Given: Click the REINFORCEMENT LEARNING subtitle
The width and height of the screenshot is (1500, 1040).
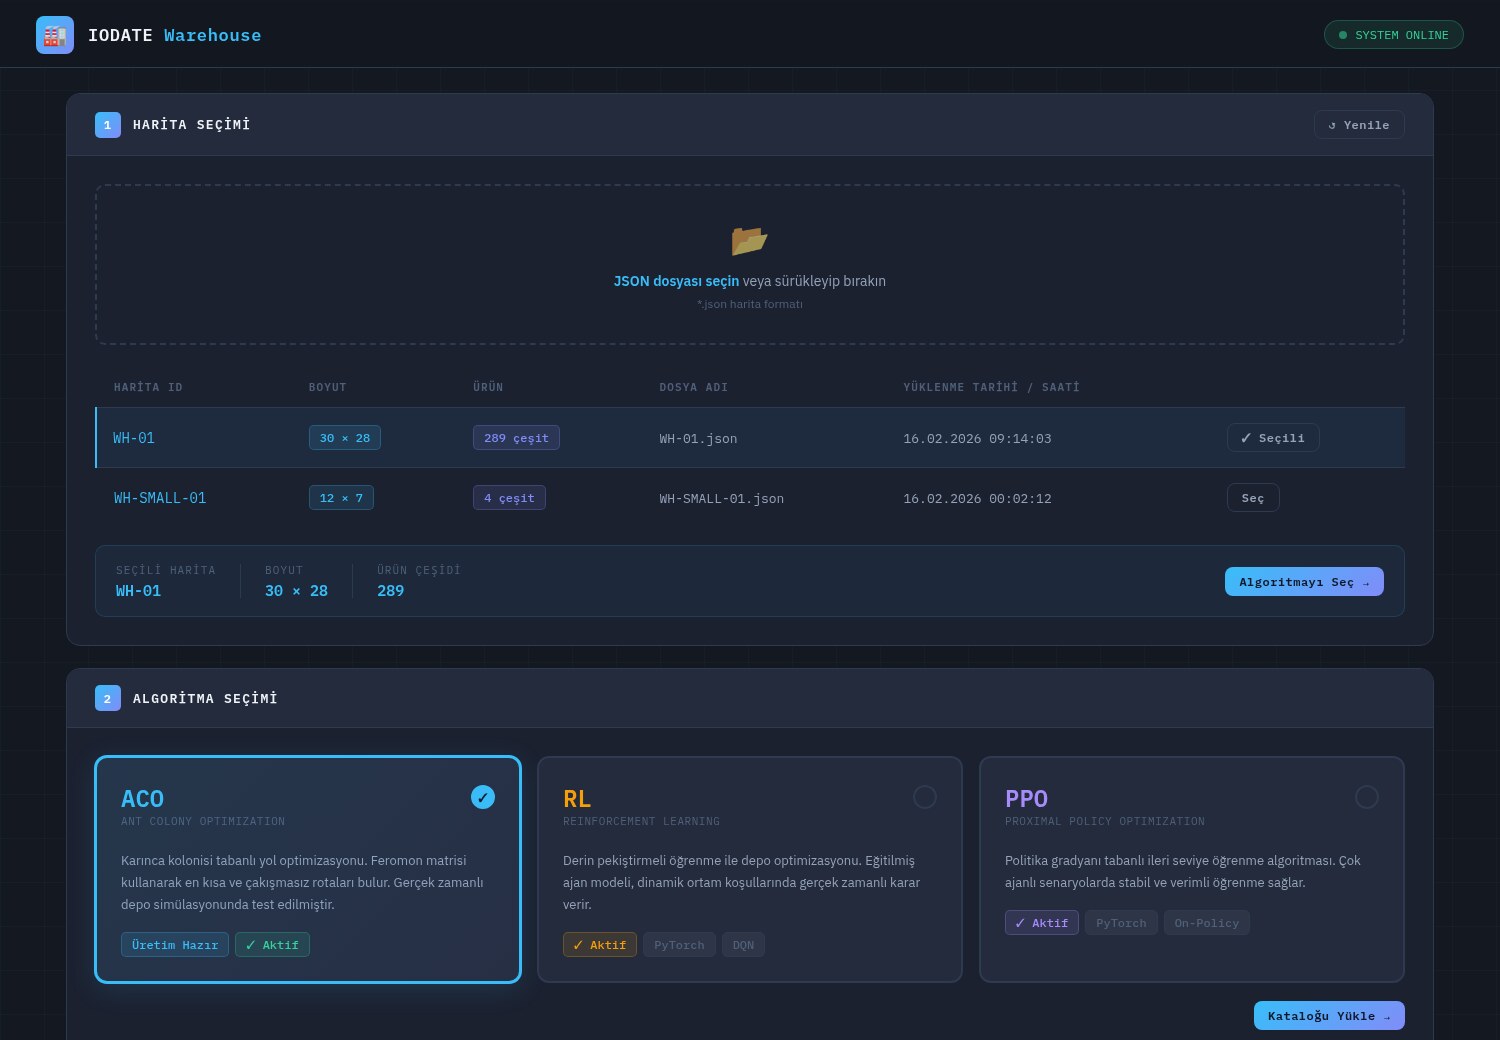Looking at the screenshot, I should 641,821.
